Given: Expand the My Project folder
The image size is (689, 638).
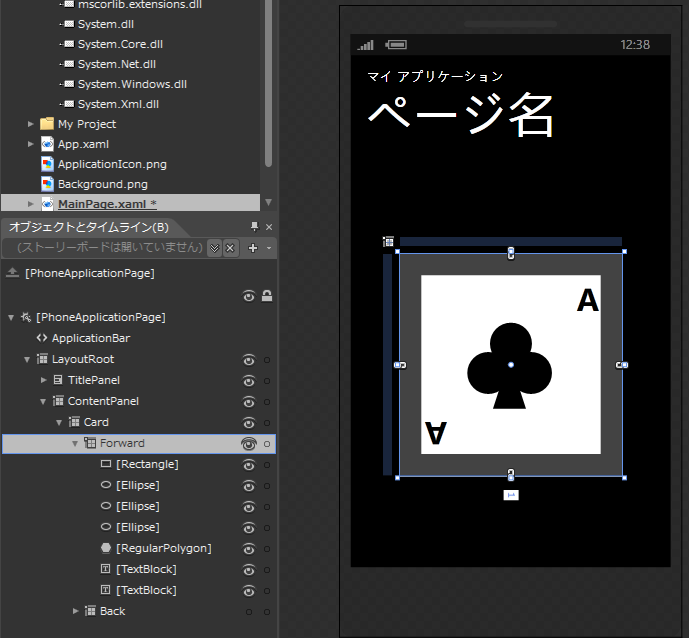Looking at the screenshot, I should click(30, 124).
